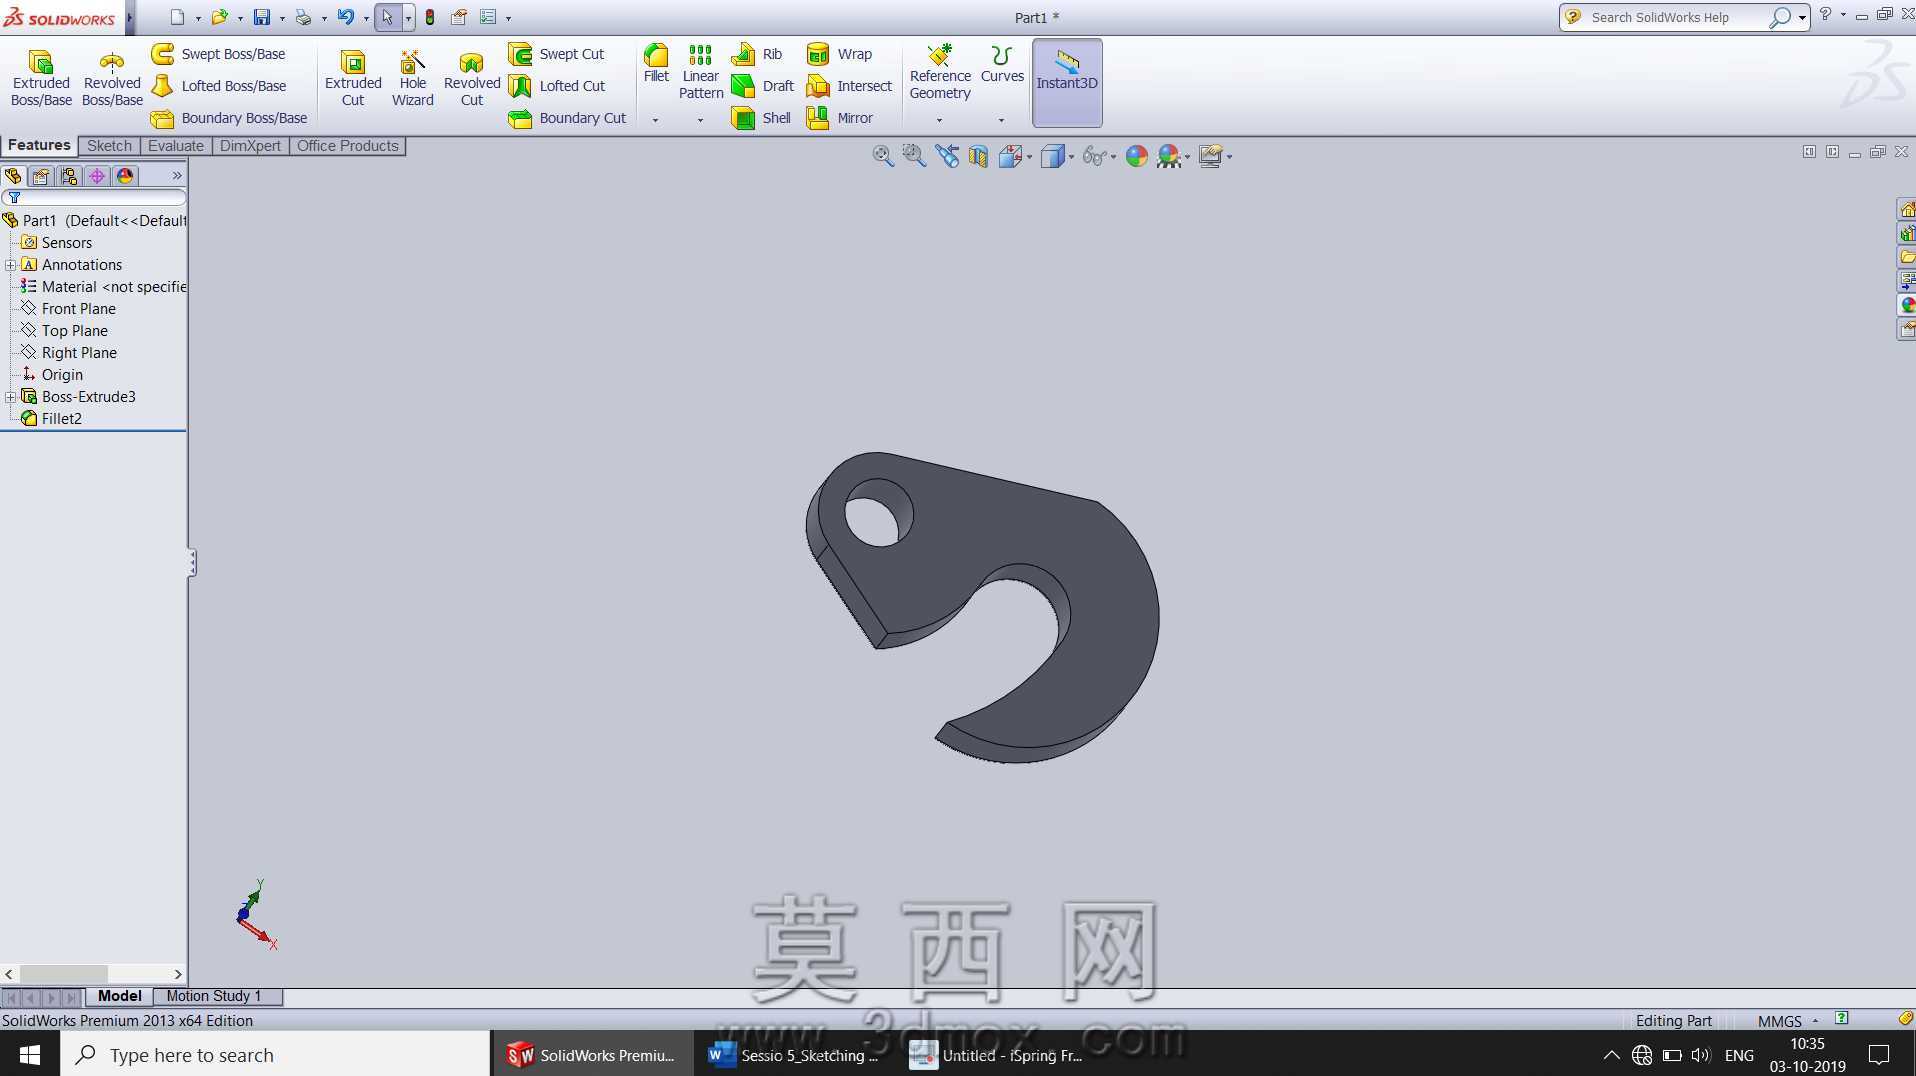Select the Revolved Cut tool
This screenshot has width=1916, height=1076.
coord(472,78)
